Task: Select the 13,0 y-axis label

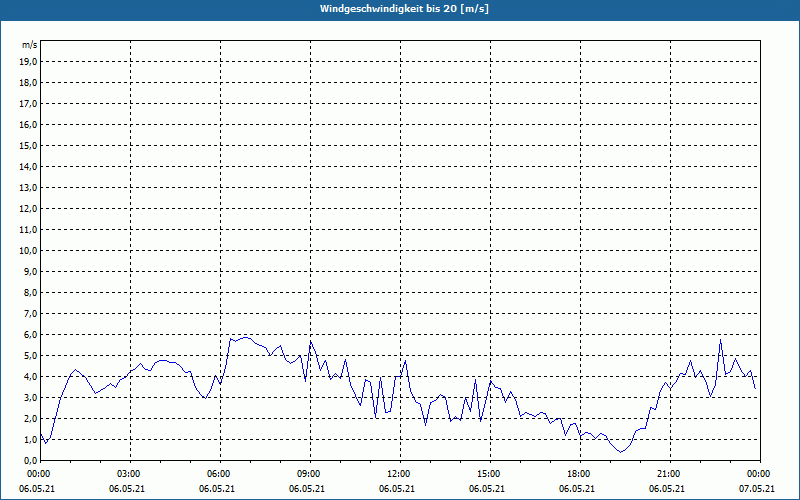Action: 28,188
